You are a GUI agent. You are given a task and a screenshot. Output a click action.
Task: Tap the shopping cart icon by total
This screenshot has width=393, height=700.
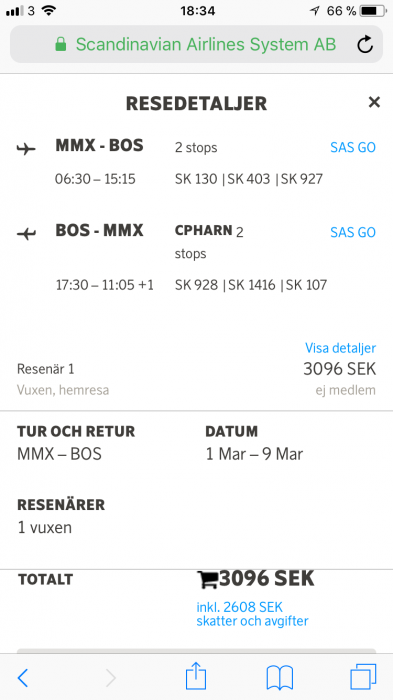207,579
